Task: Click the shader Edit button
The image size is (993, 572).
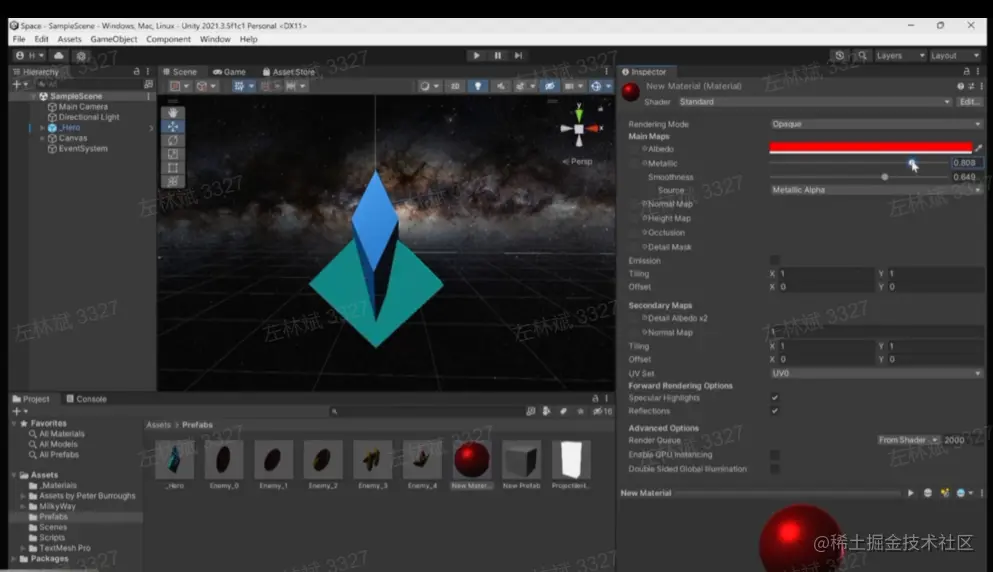Action: 968,102
